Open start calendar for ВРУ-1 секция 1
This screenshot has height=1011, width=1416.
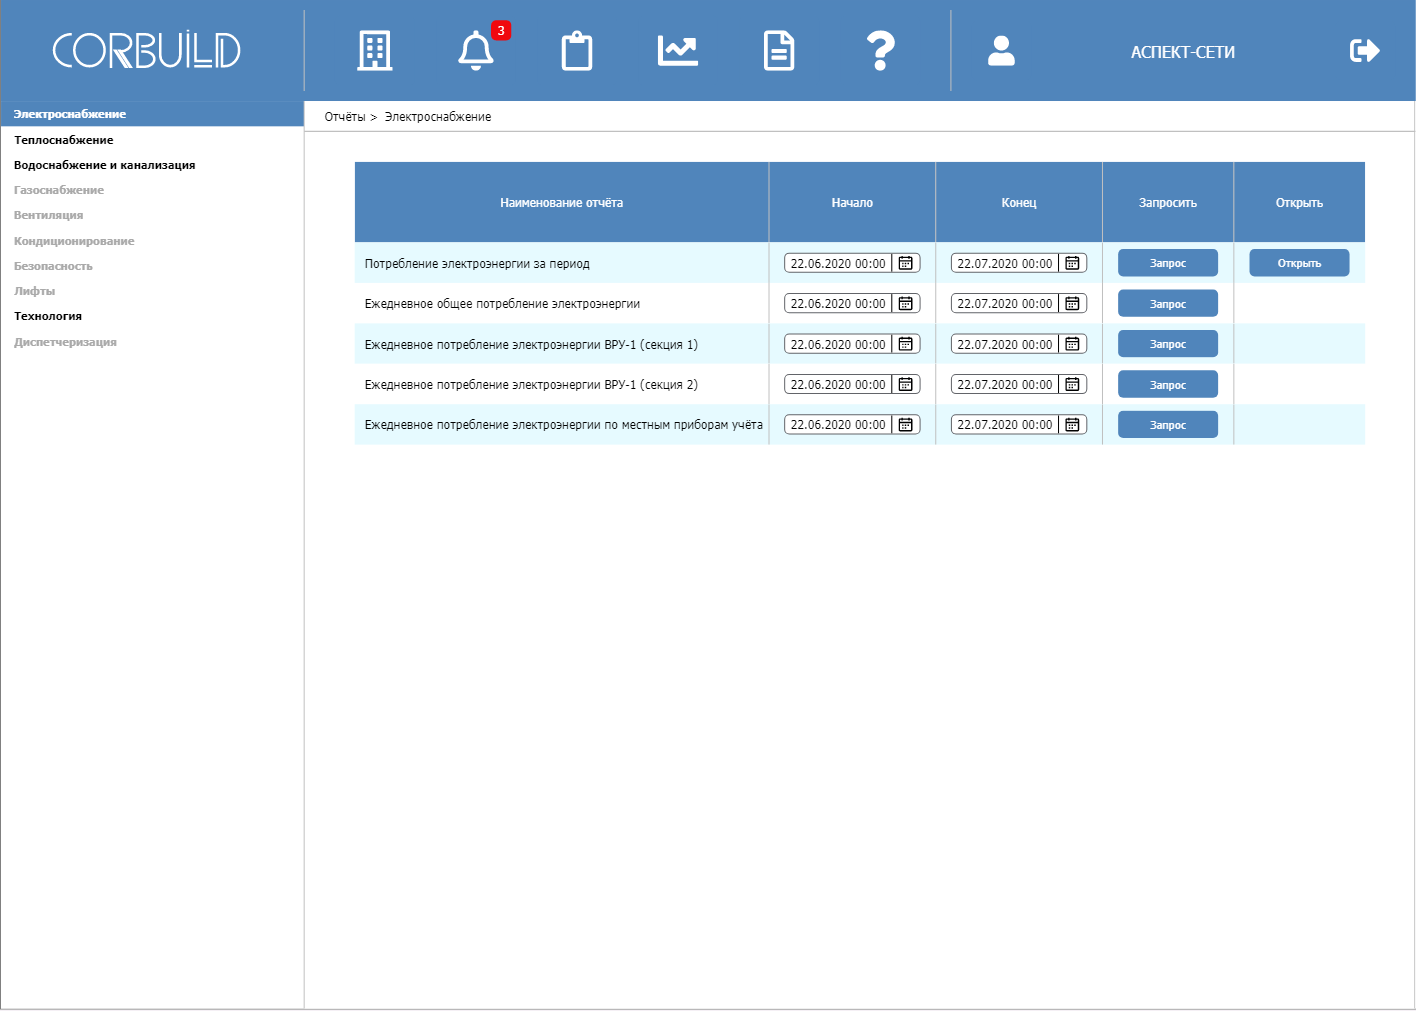point(905,344)
